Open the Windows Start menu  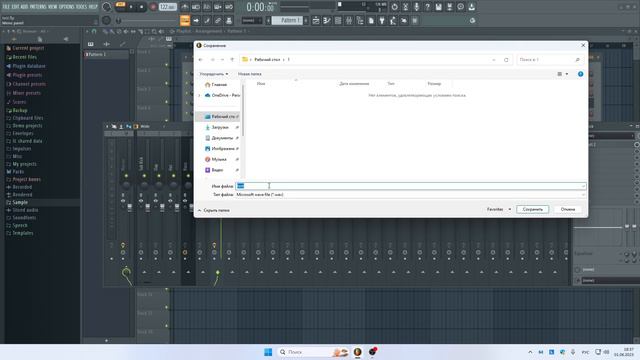[268, 352]
